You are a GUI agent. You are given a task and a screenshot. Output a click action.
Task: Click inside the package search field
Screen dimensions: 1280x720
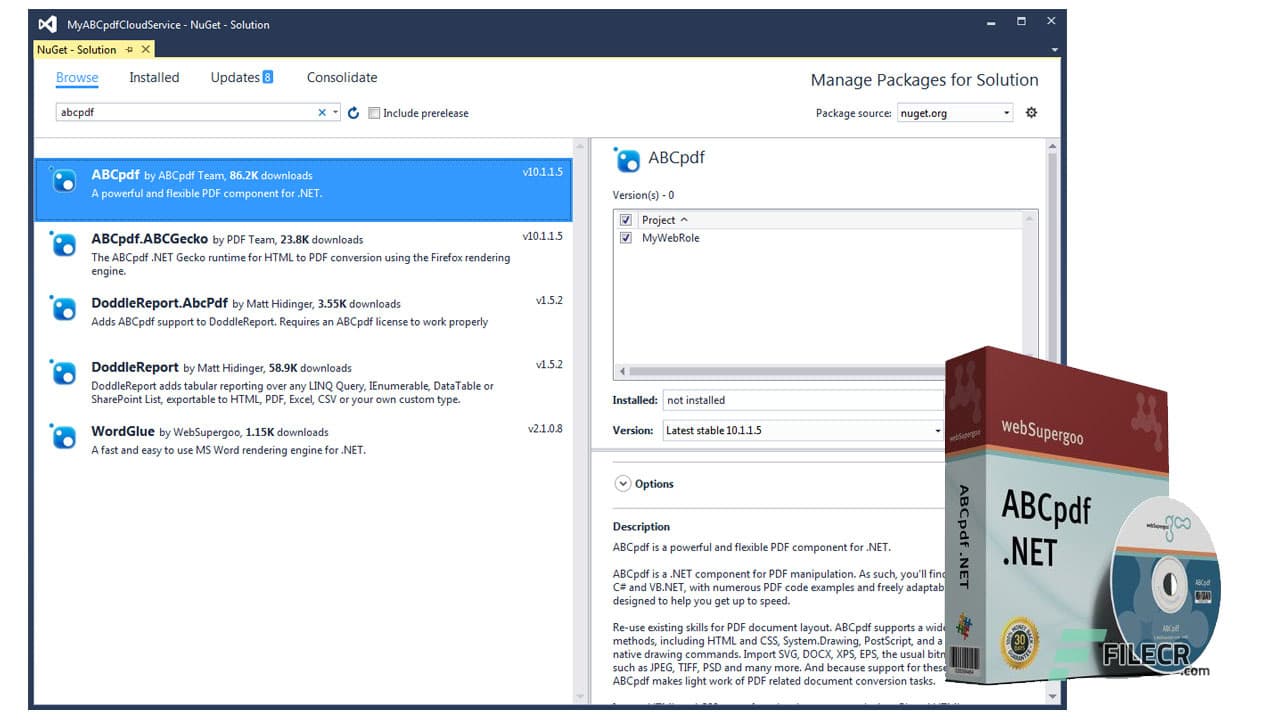[x=180, y=113]
